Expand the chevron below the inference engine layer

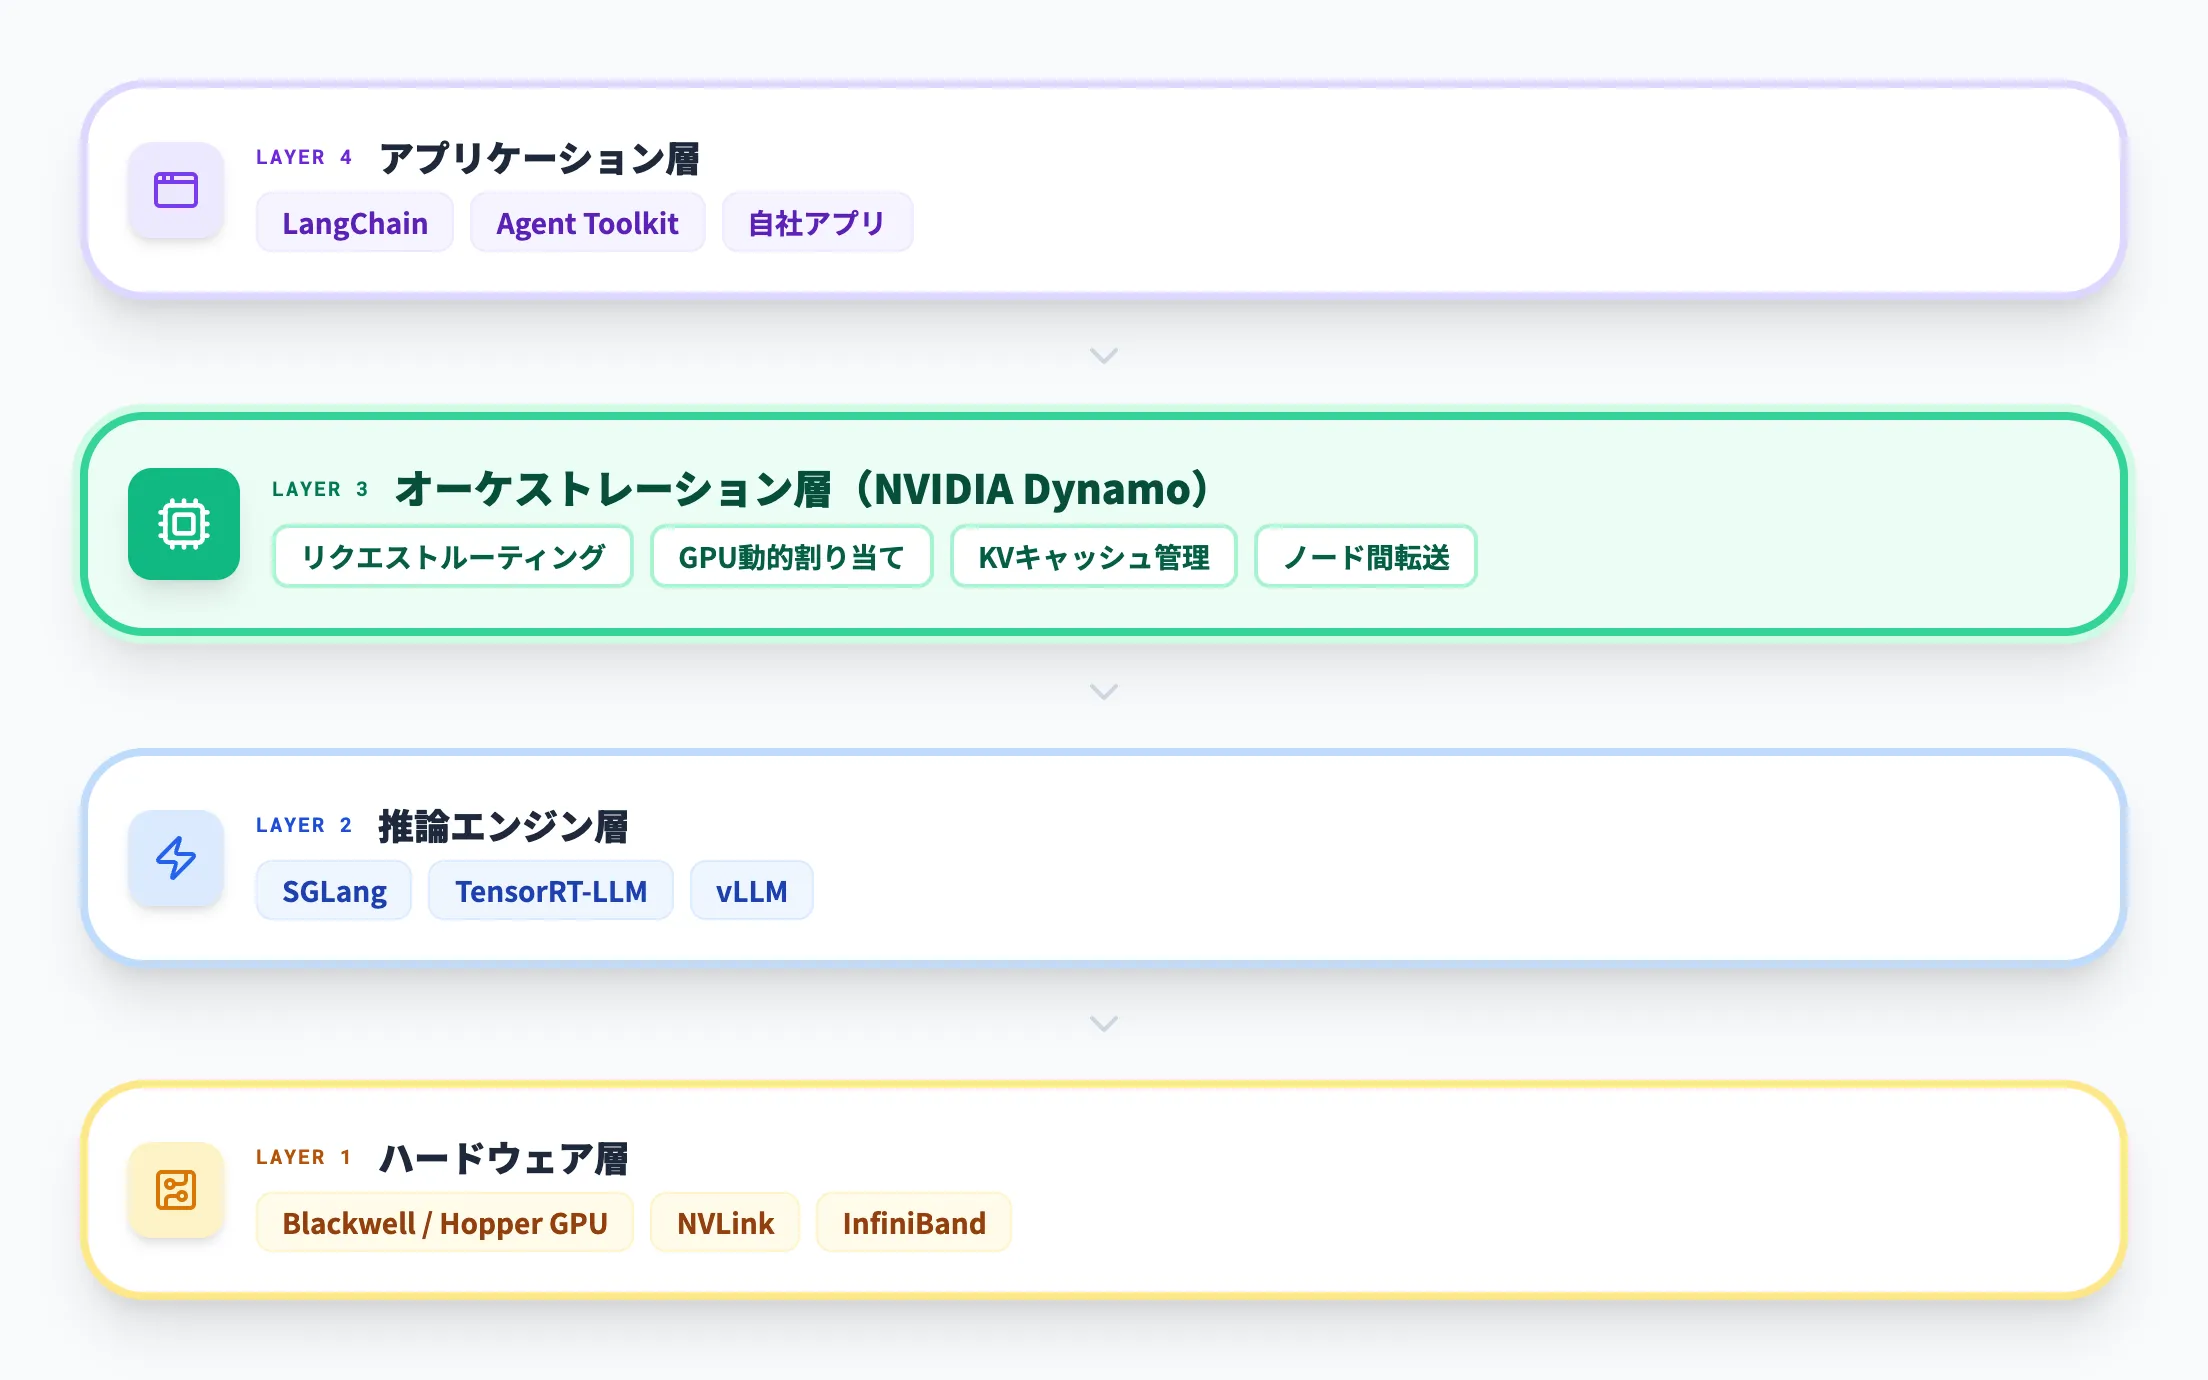(x=1103, y=1023)
